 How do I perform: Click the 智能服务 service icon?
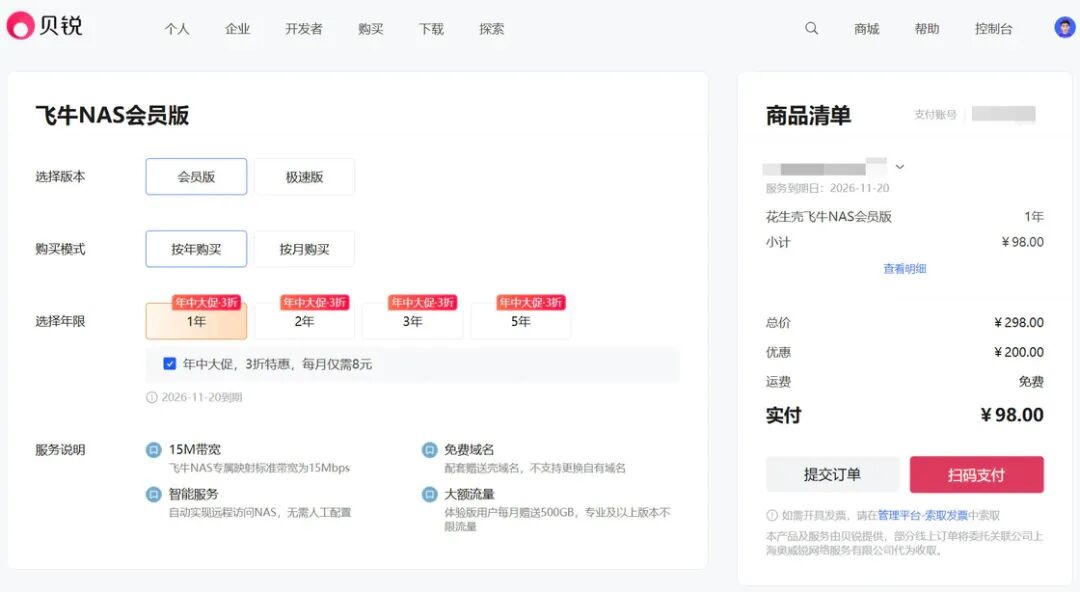point(154,494)
